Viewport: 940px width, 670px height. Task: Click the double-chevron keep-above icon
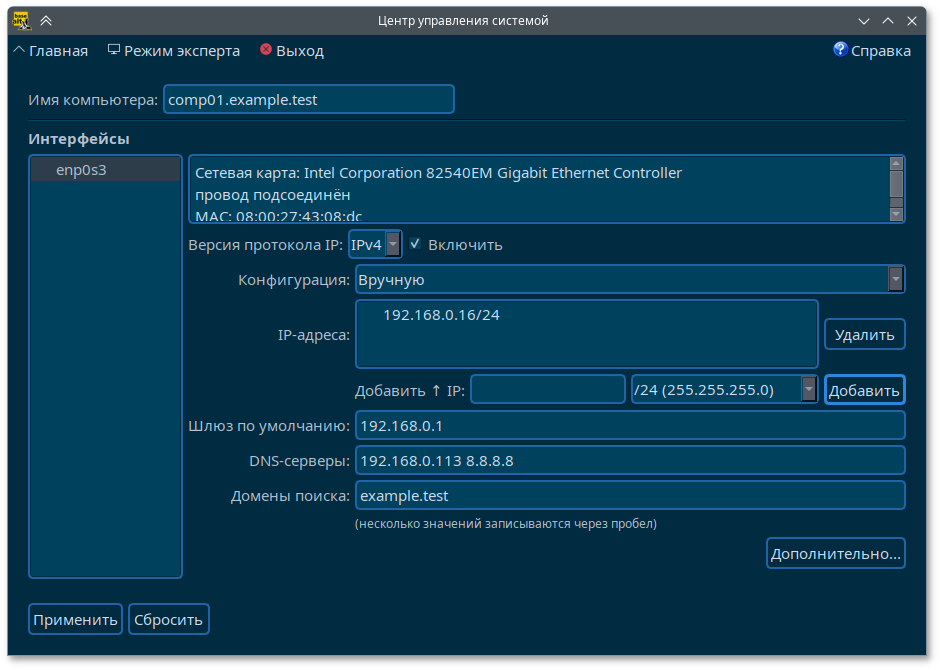46,20
